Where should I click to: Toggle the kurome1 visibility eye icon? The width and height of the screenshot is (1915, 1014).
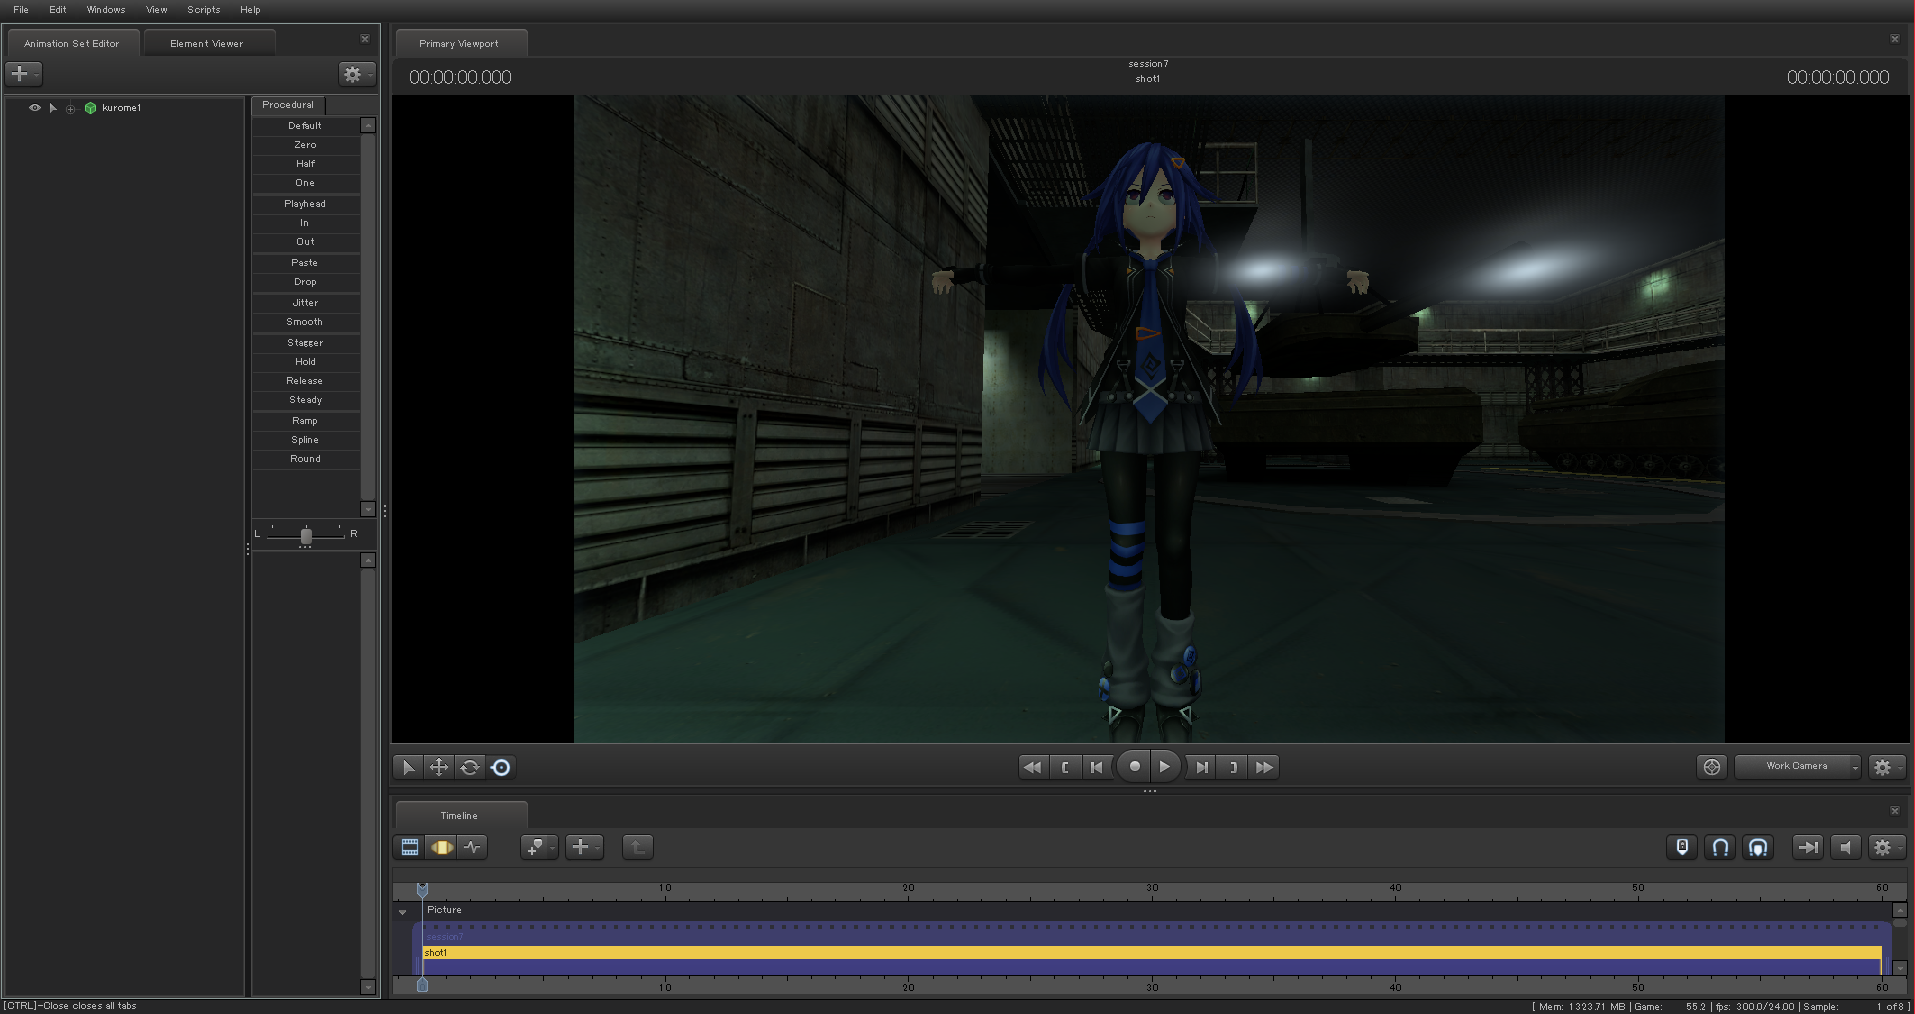click(x=35, y=108)
